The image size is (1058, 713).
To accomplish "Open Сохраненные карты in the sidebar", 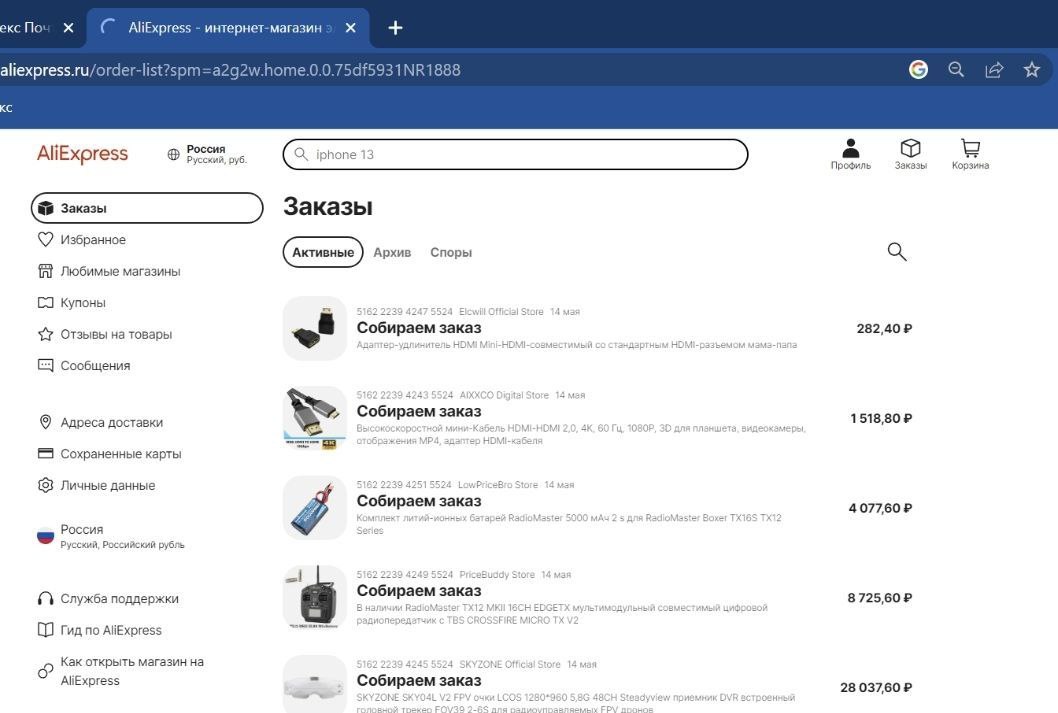I will click(x=109, y=454).
